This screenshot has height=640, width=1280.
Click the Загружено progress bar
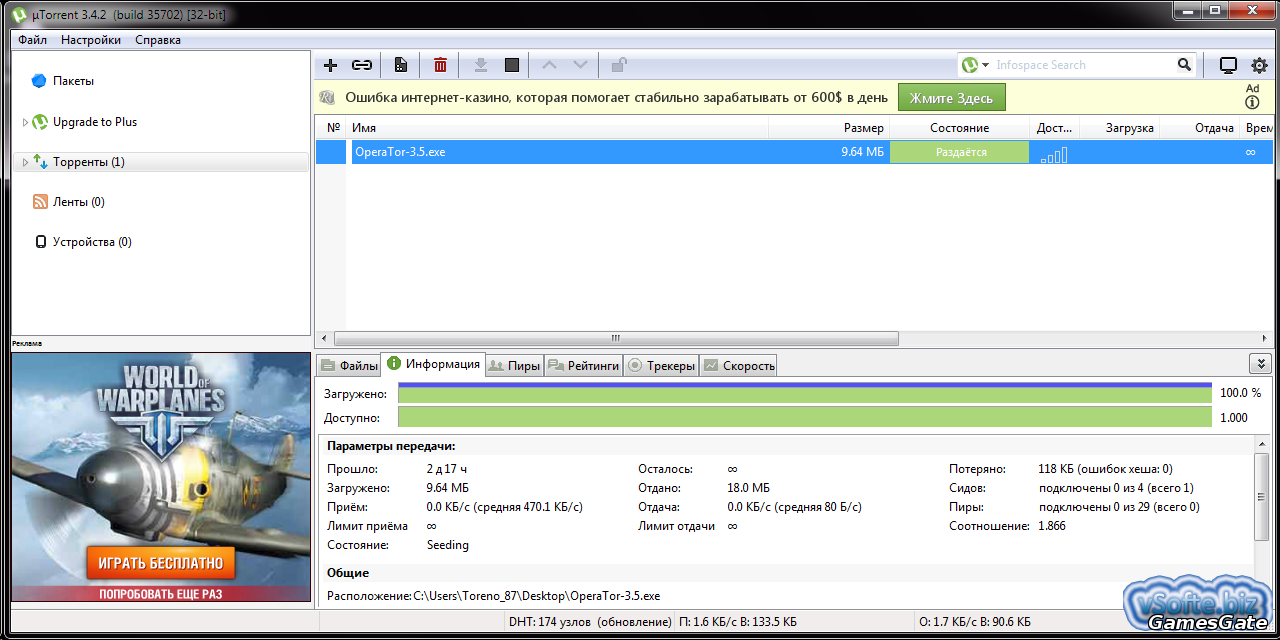coord(805,393)
